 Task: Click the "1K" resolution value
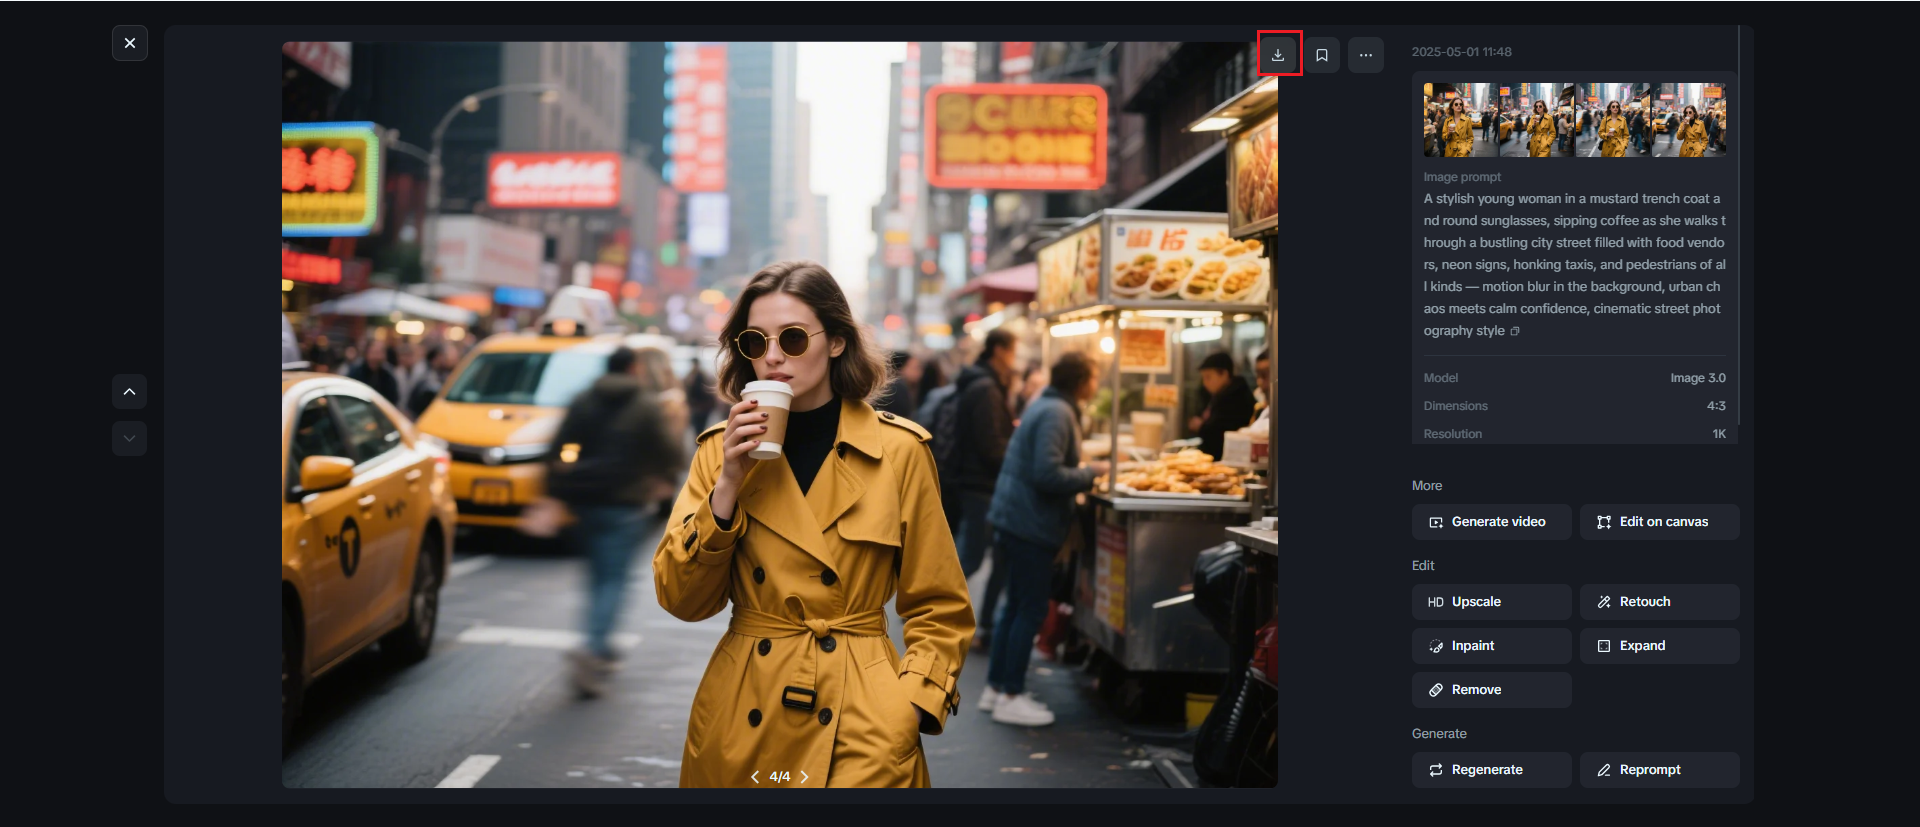(1719, 434)
